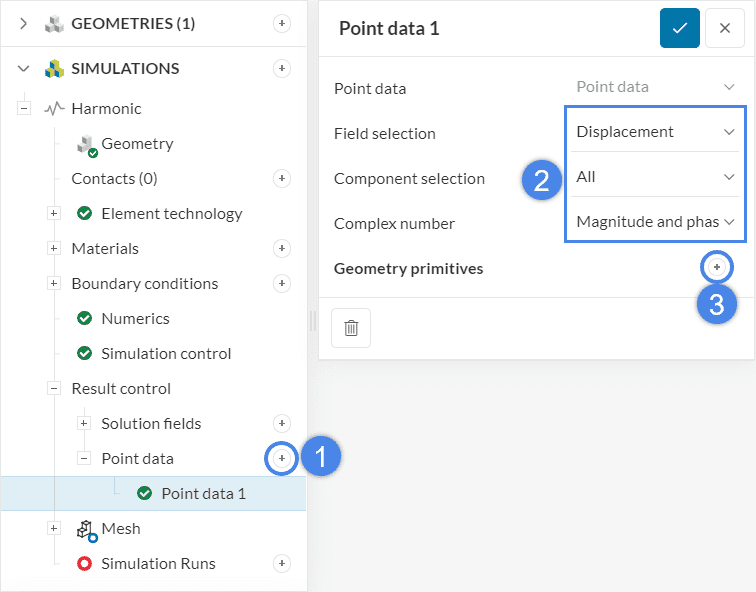Expand the Geometries section chevron
The height and width of the screenshot is (592, 756).
click(24, 23)
